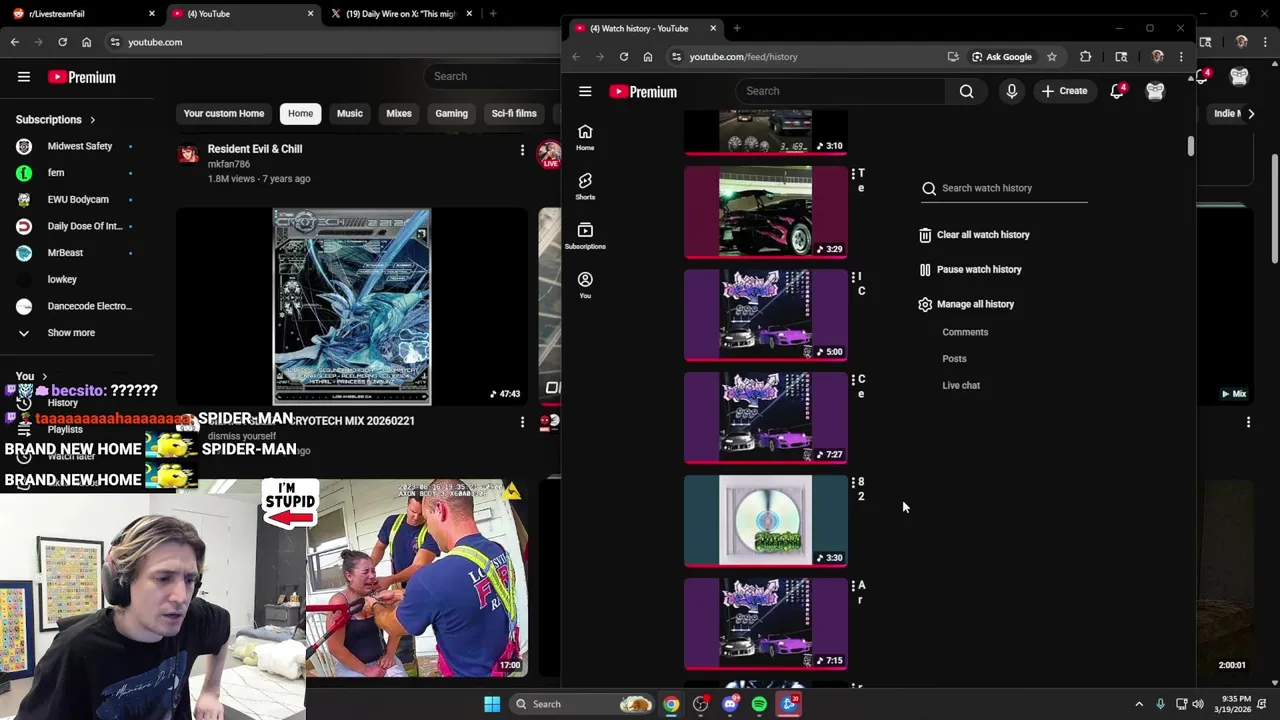
Task: Show hidden system tray icons chevron
Action: click(x=1139, y=704)
